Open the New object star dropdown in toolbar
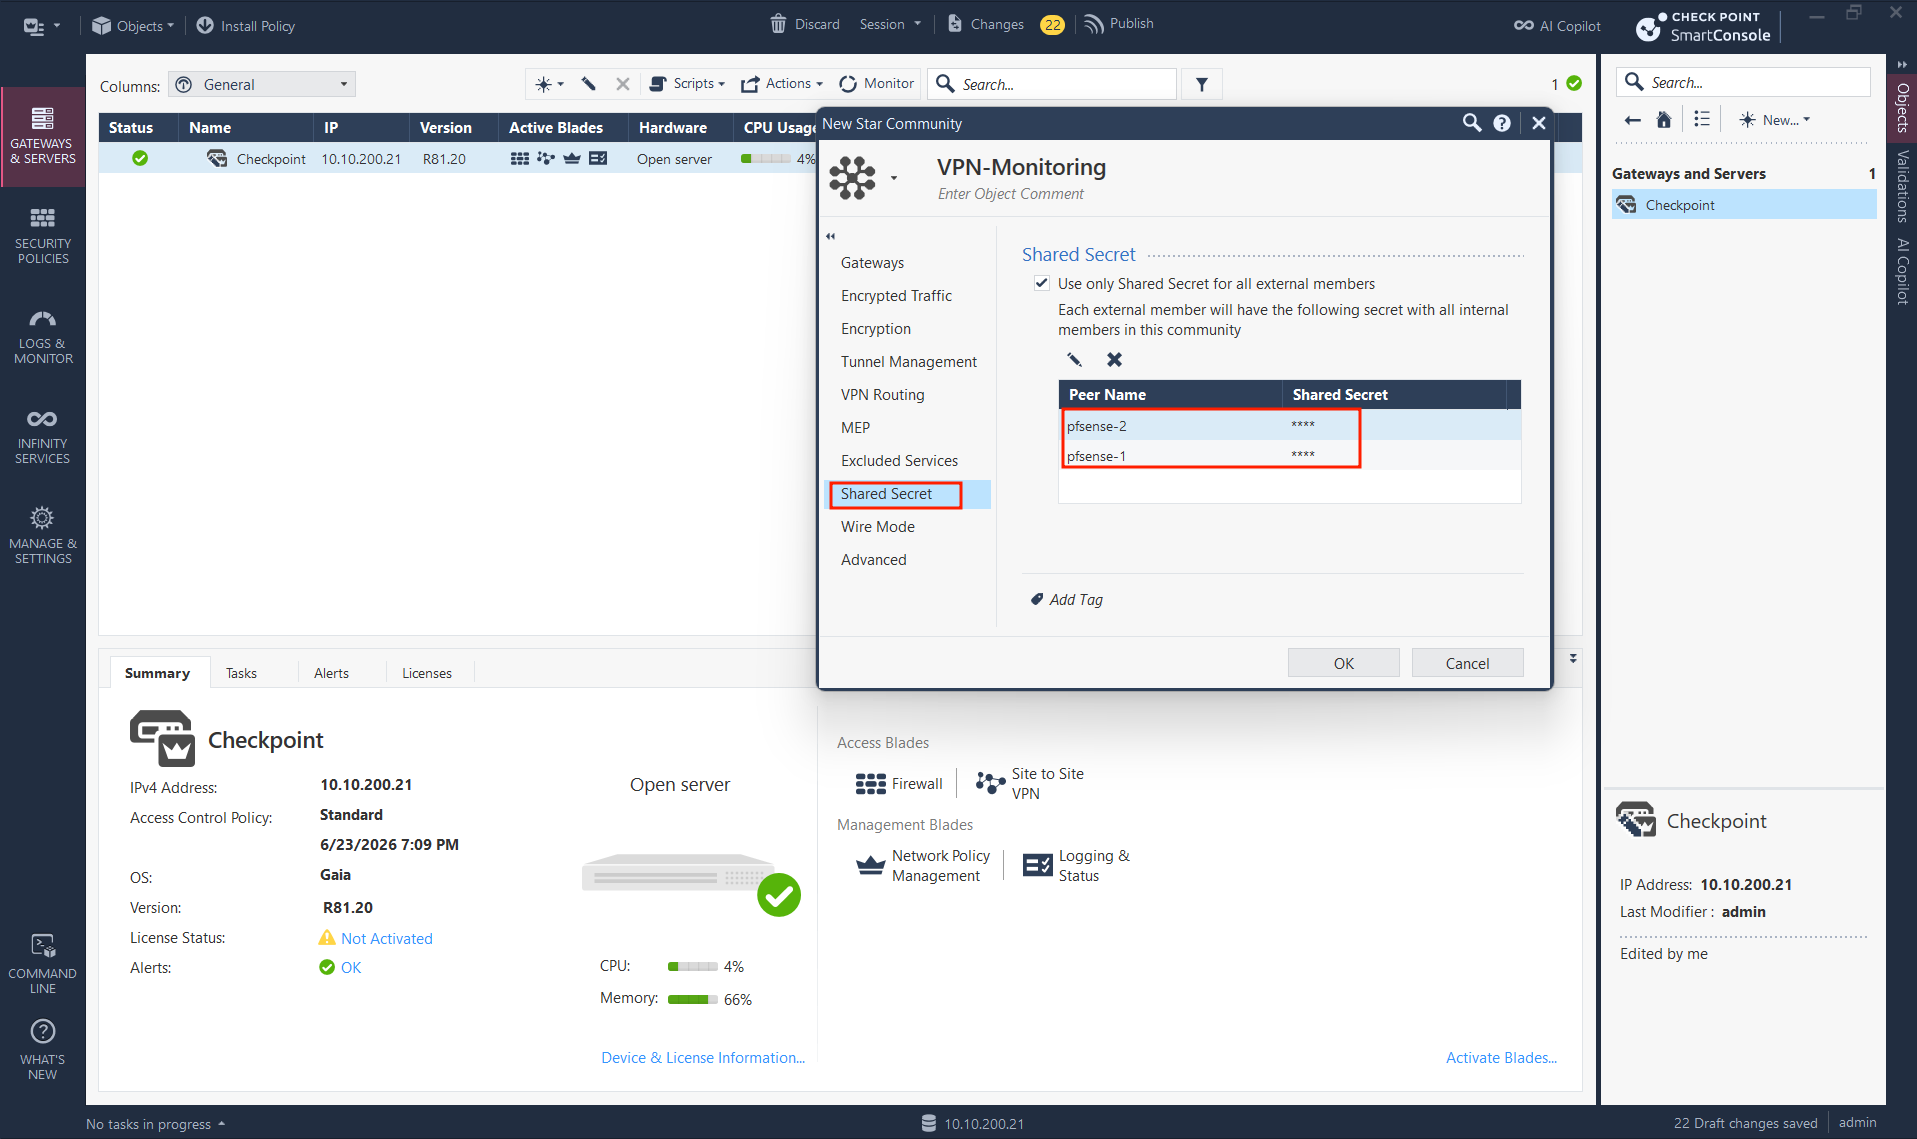Viewport: 1917px width, 1139px height. 550,84
